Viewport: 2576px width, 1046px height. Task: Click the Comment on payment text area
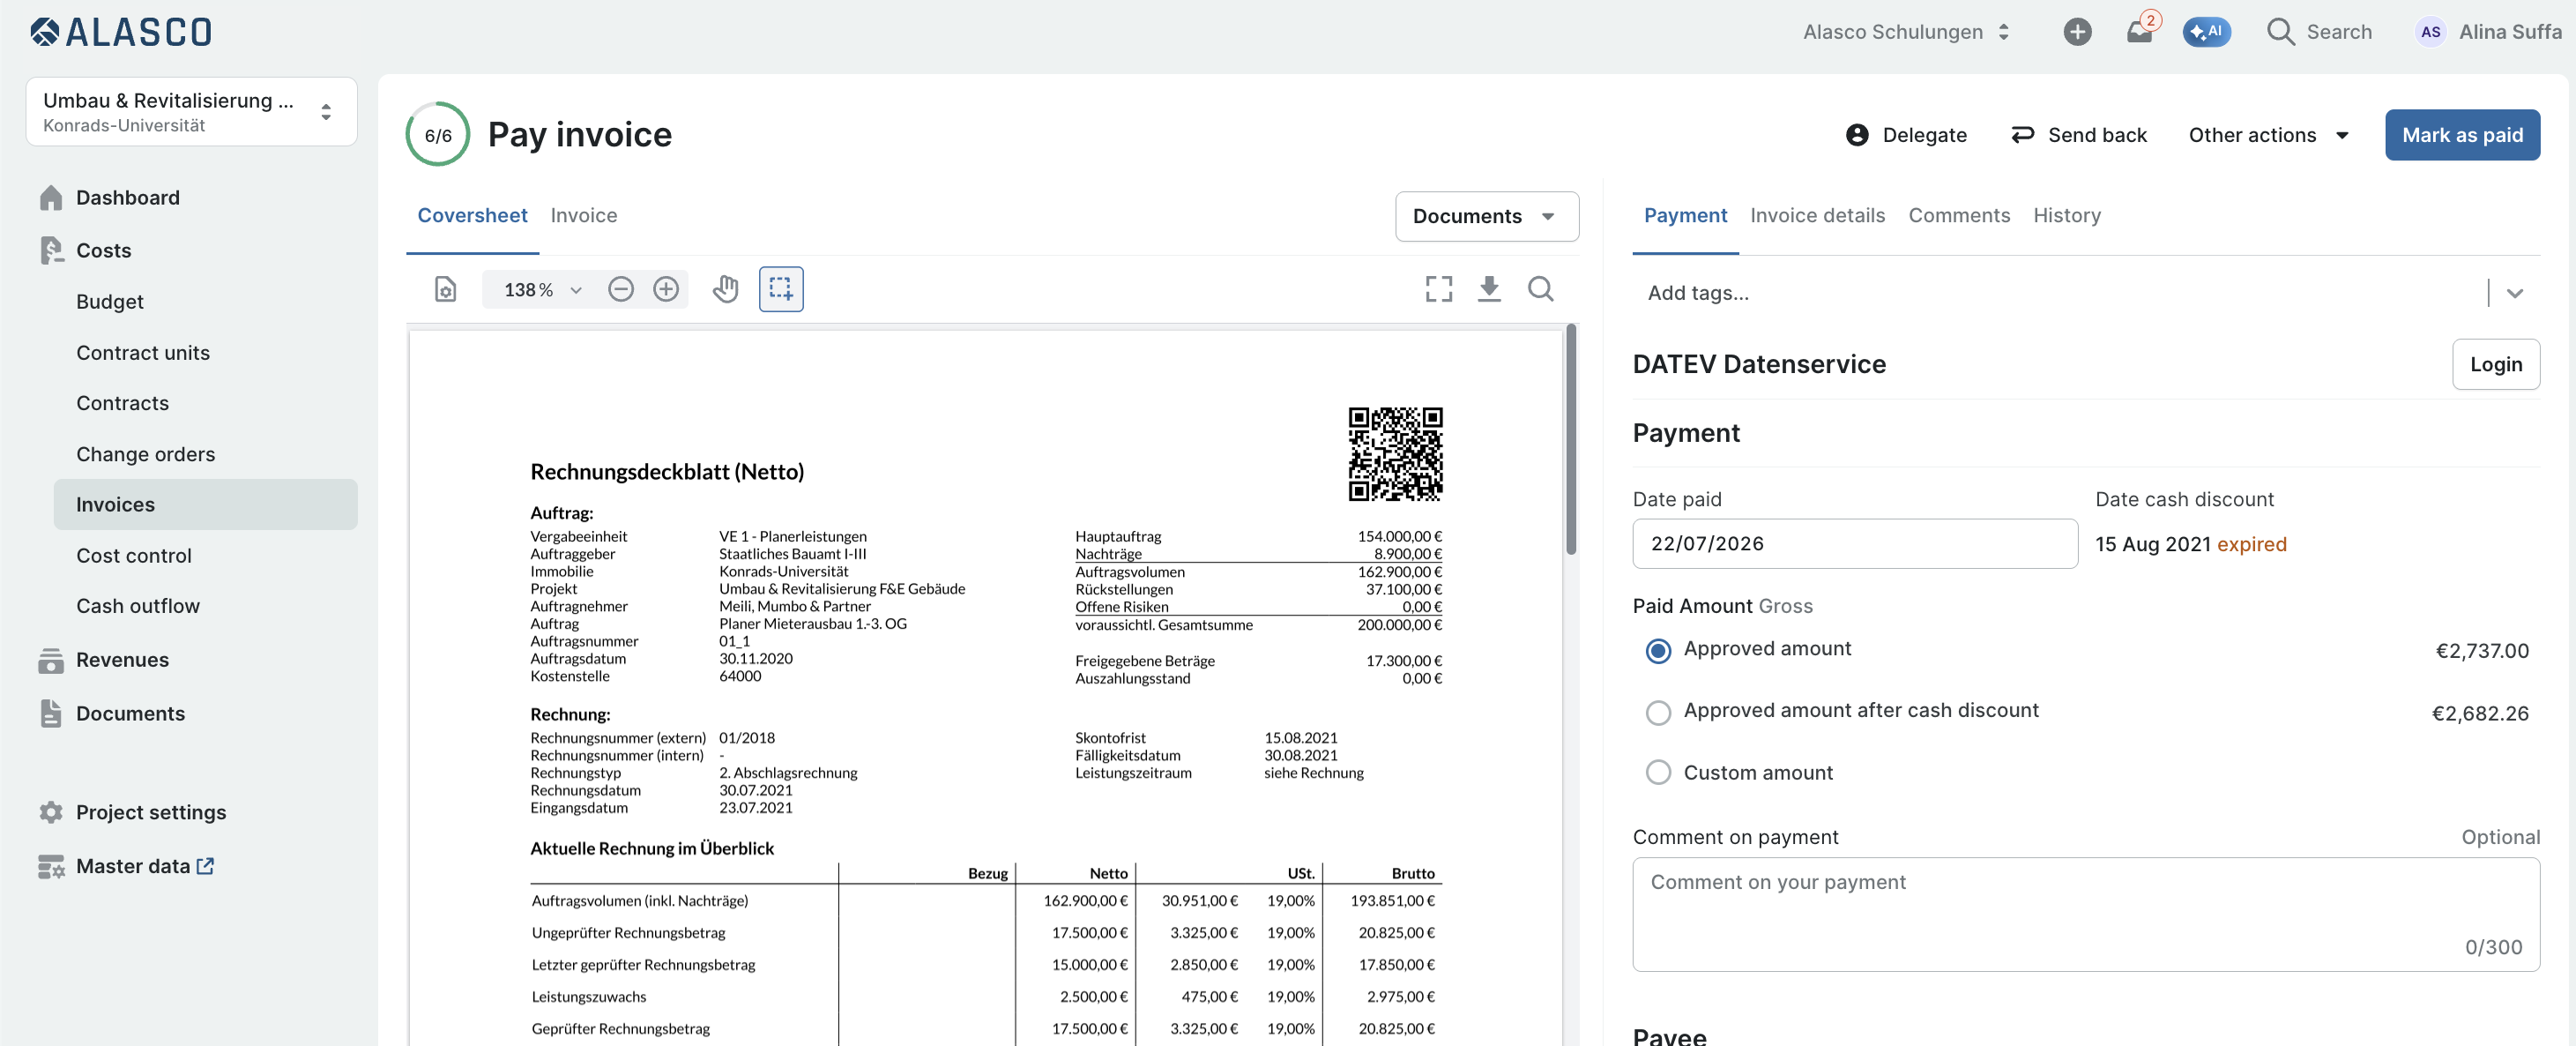click(2085, 914)
